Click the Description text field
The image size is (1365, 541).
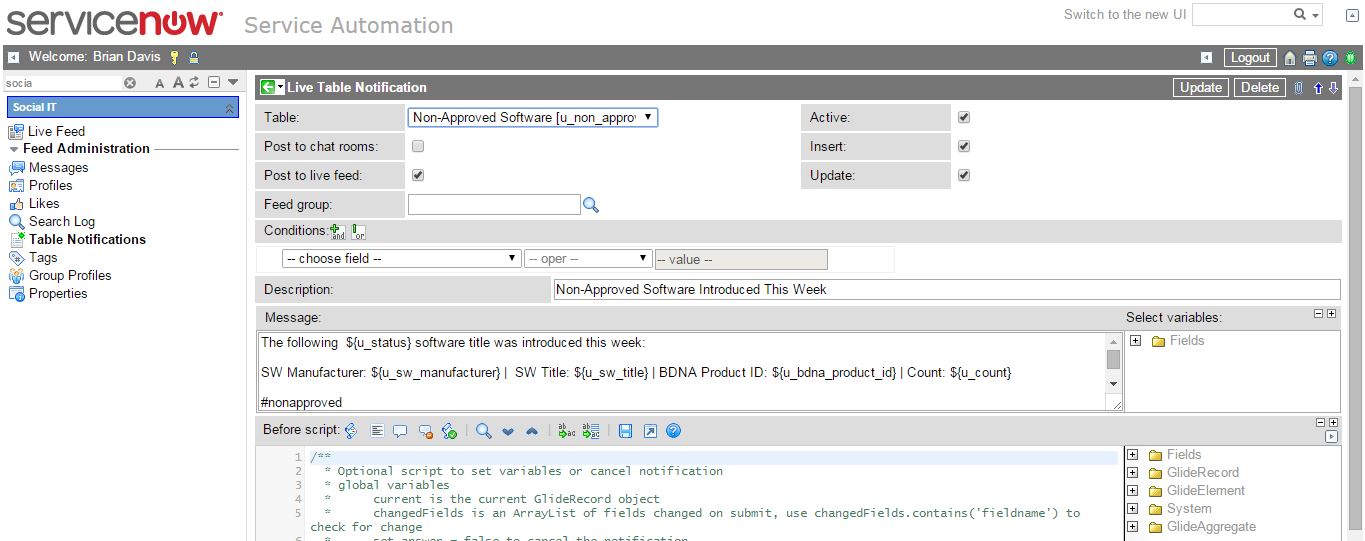(x=945, y=289)
